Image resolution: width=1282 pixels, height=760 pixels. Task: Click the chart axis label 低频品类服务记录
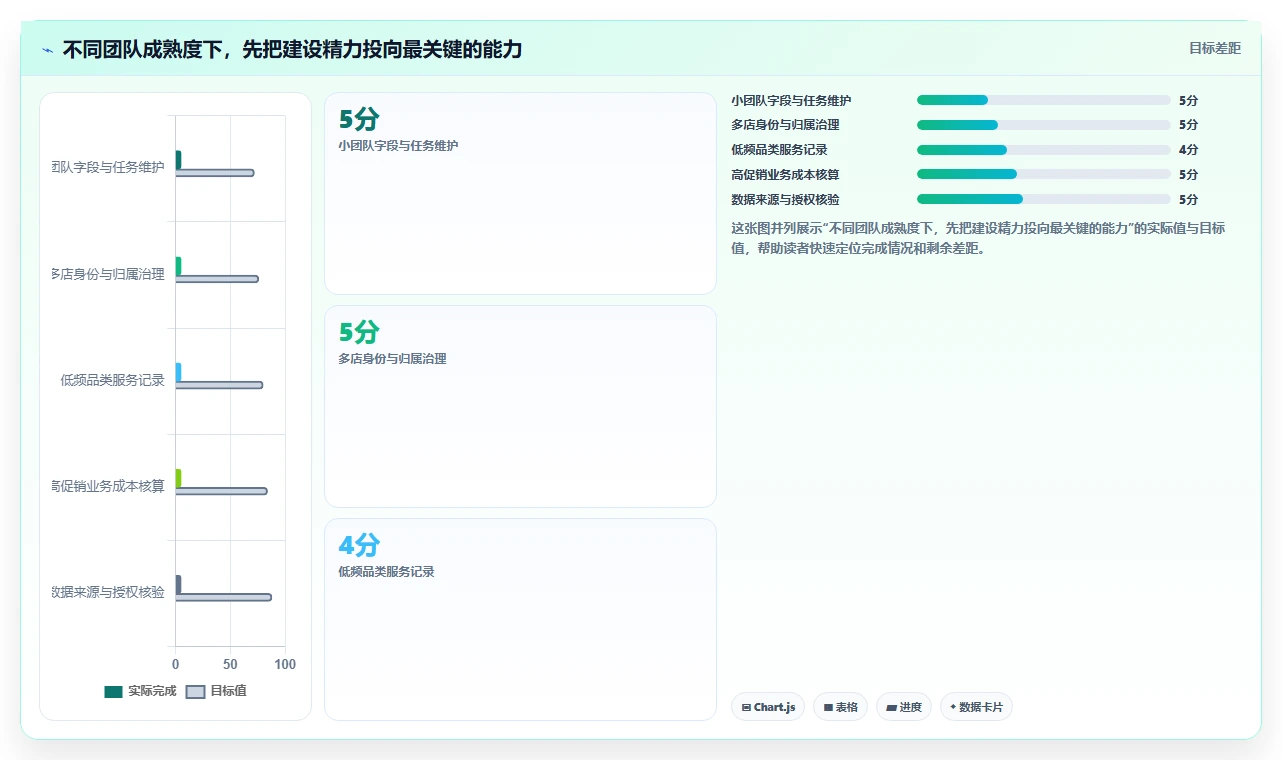pyautogui.click(x=112, y=380)
